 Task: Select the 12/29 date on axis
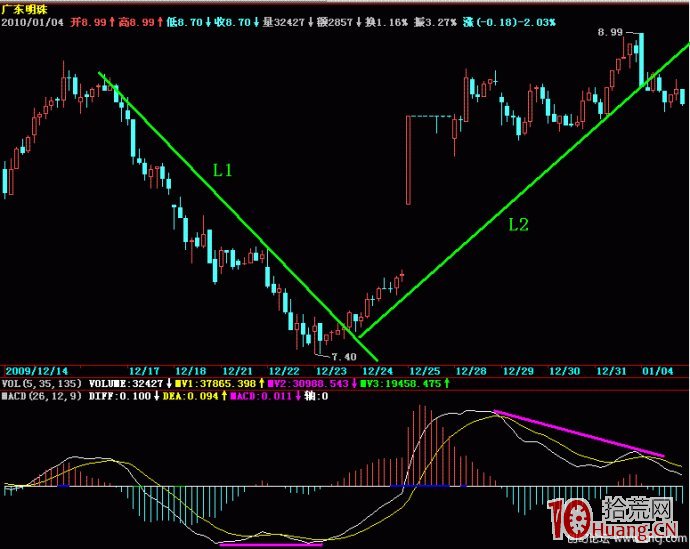tap(518, 371)
